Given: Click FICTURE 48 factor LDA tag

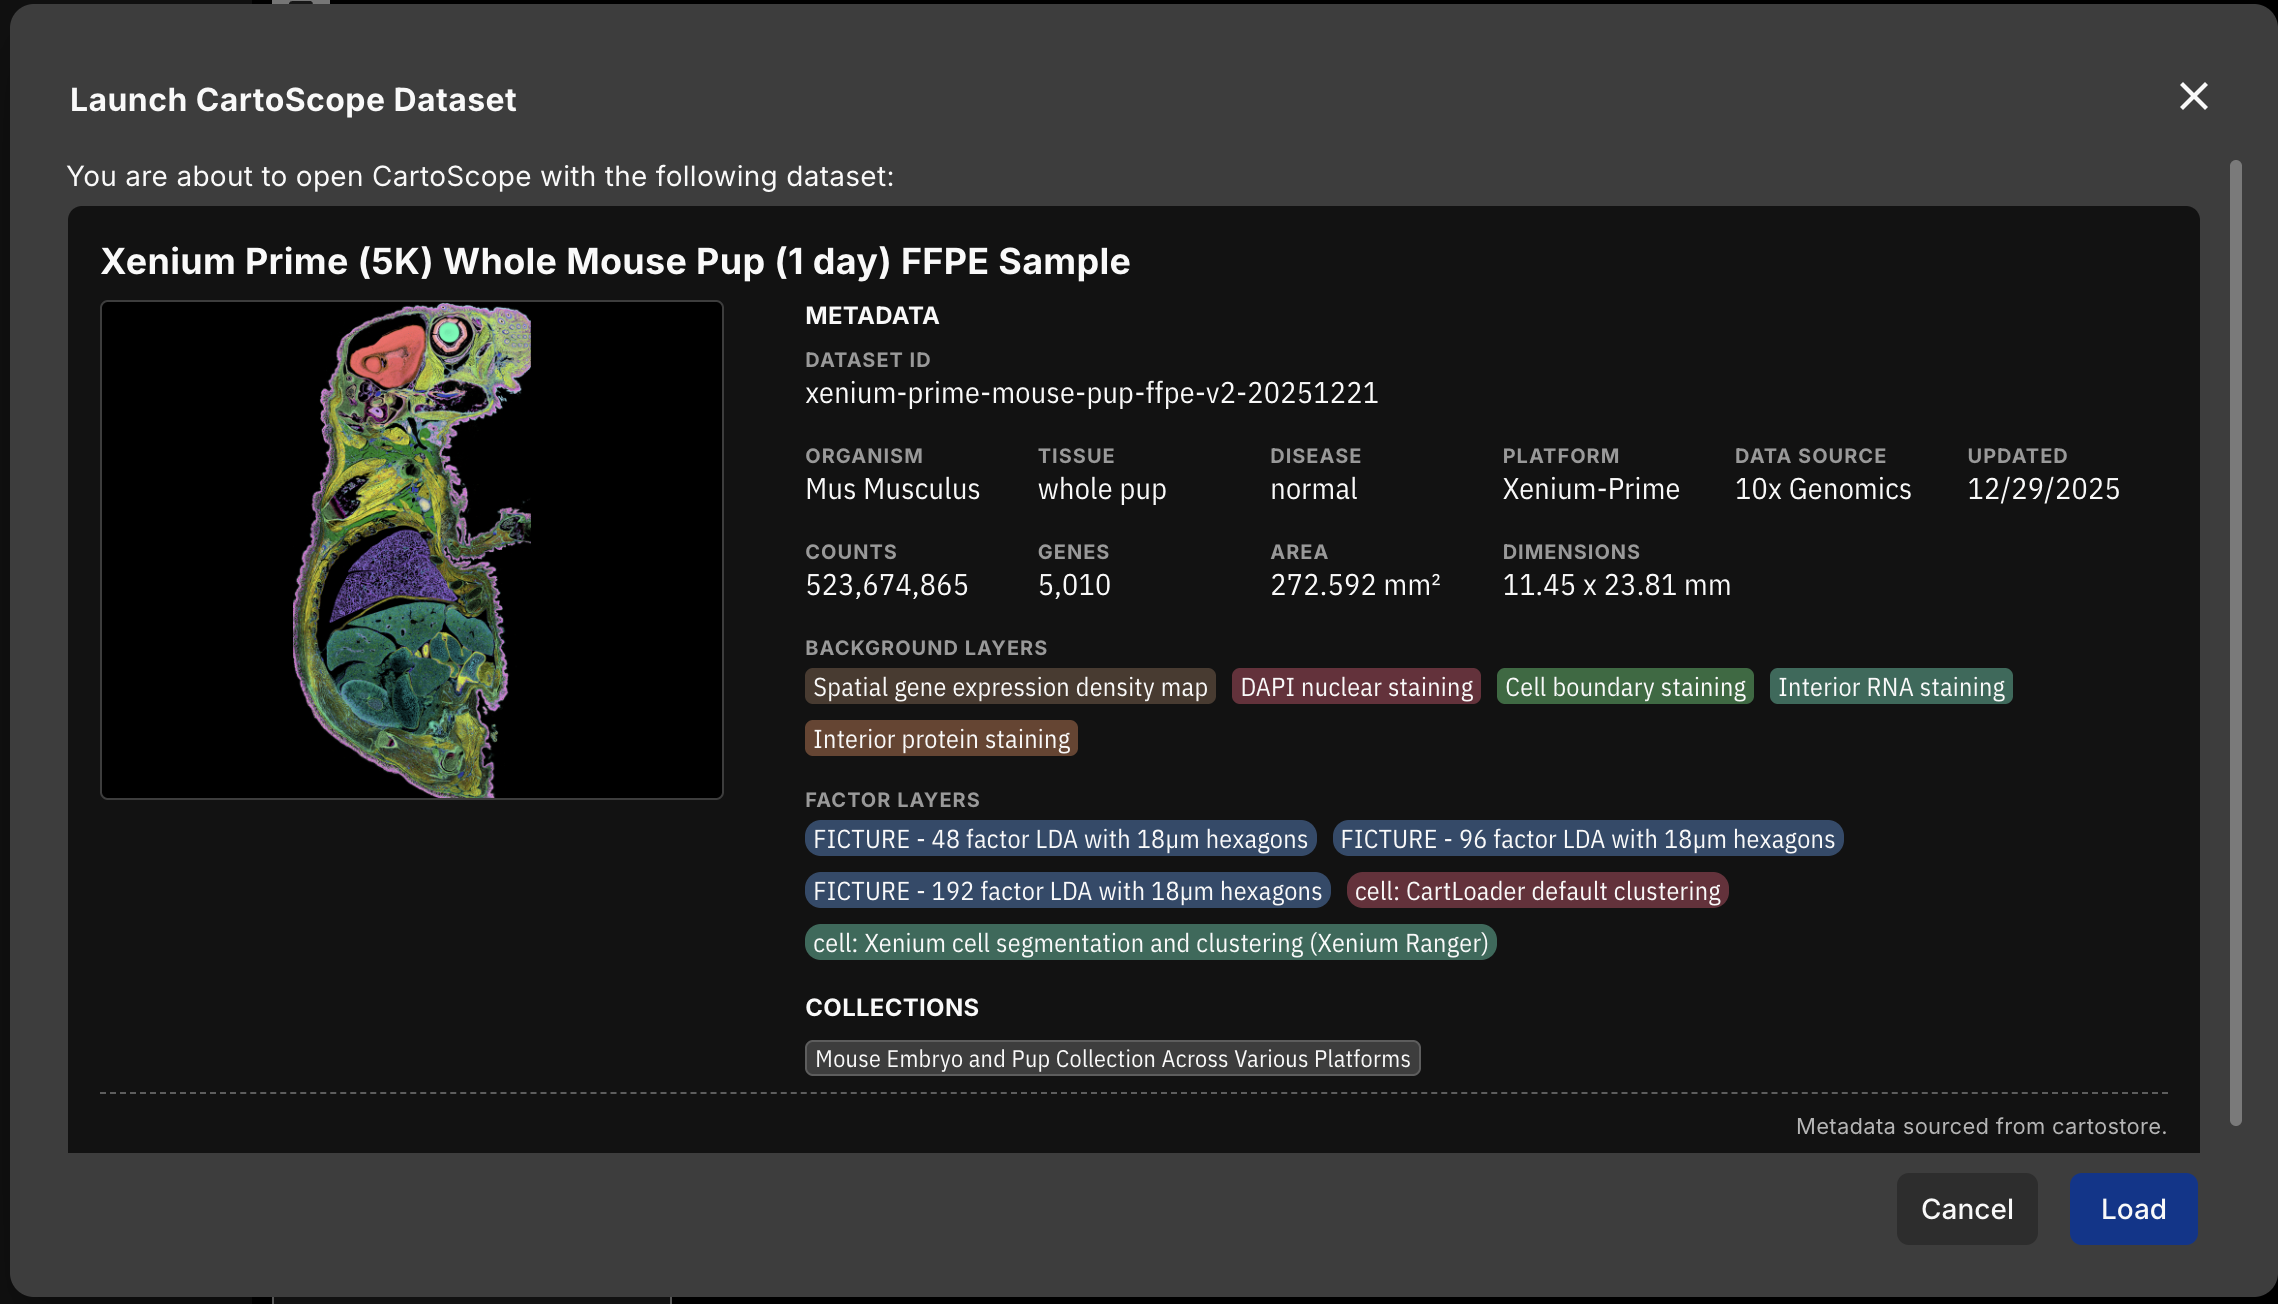Looking at the screenshot, I should tap(1060, 839).
